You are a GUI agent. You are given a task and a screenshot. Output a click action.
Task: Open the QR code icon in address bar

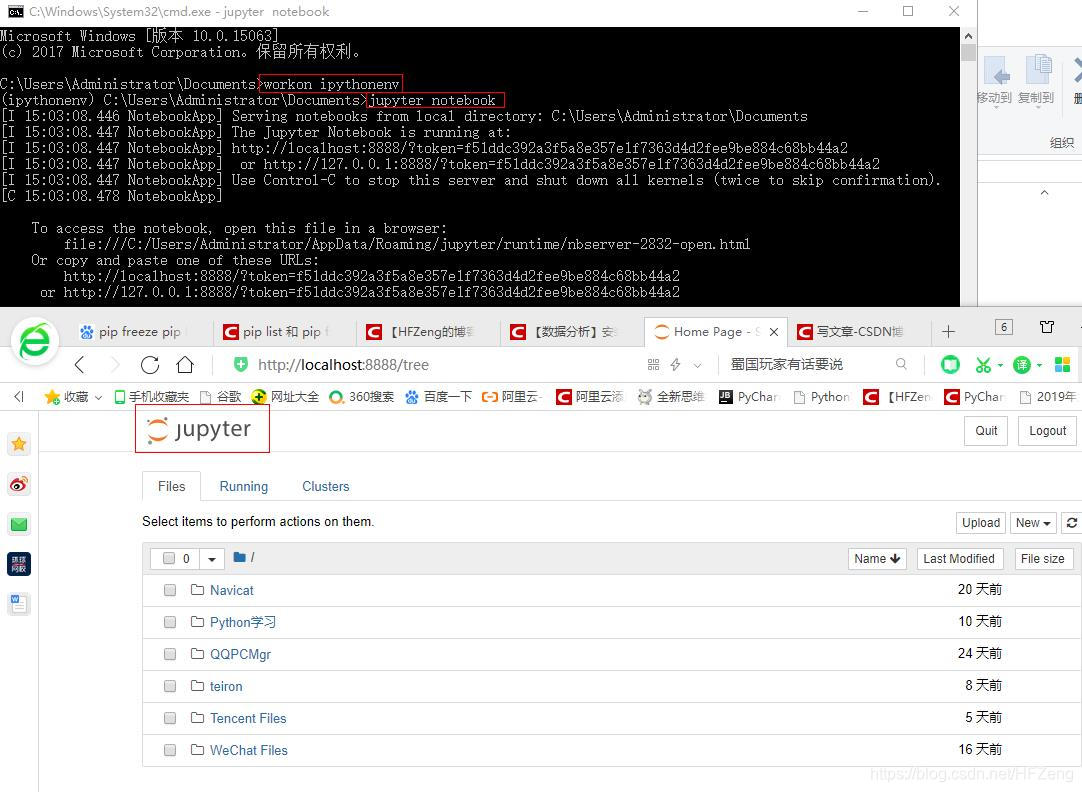[x=653, y=364]
